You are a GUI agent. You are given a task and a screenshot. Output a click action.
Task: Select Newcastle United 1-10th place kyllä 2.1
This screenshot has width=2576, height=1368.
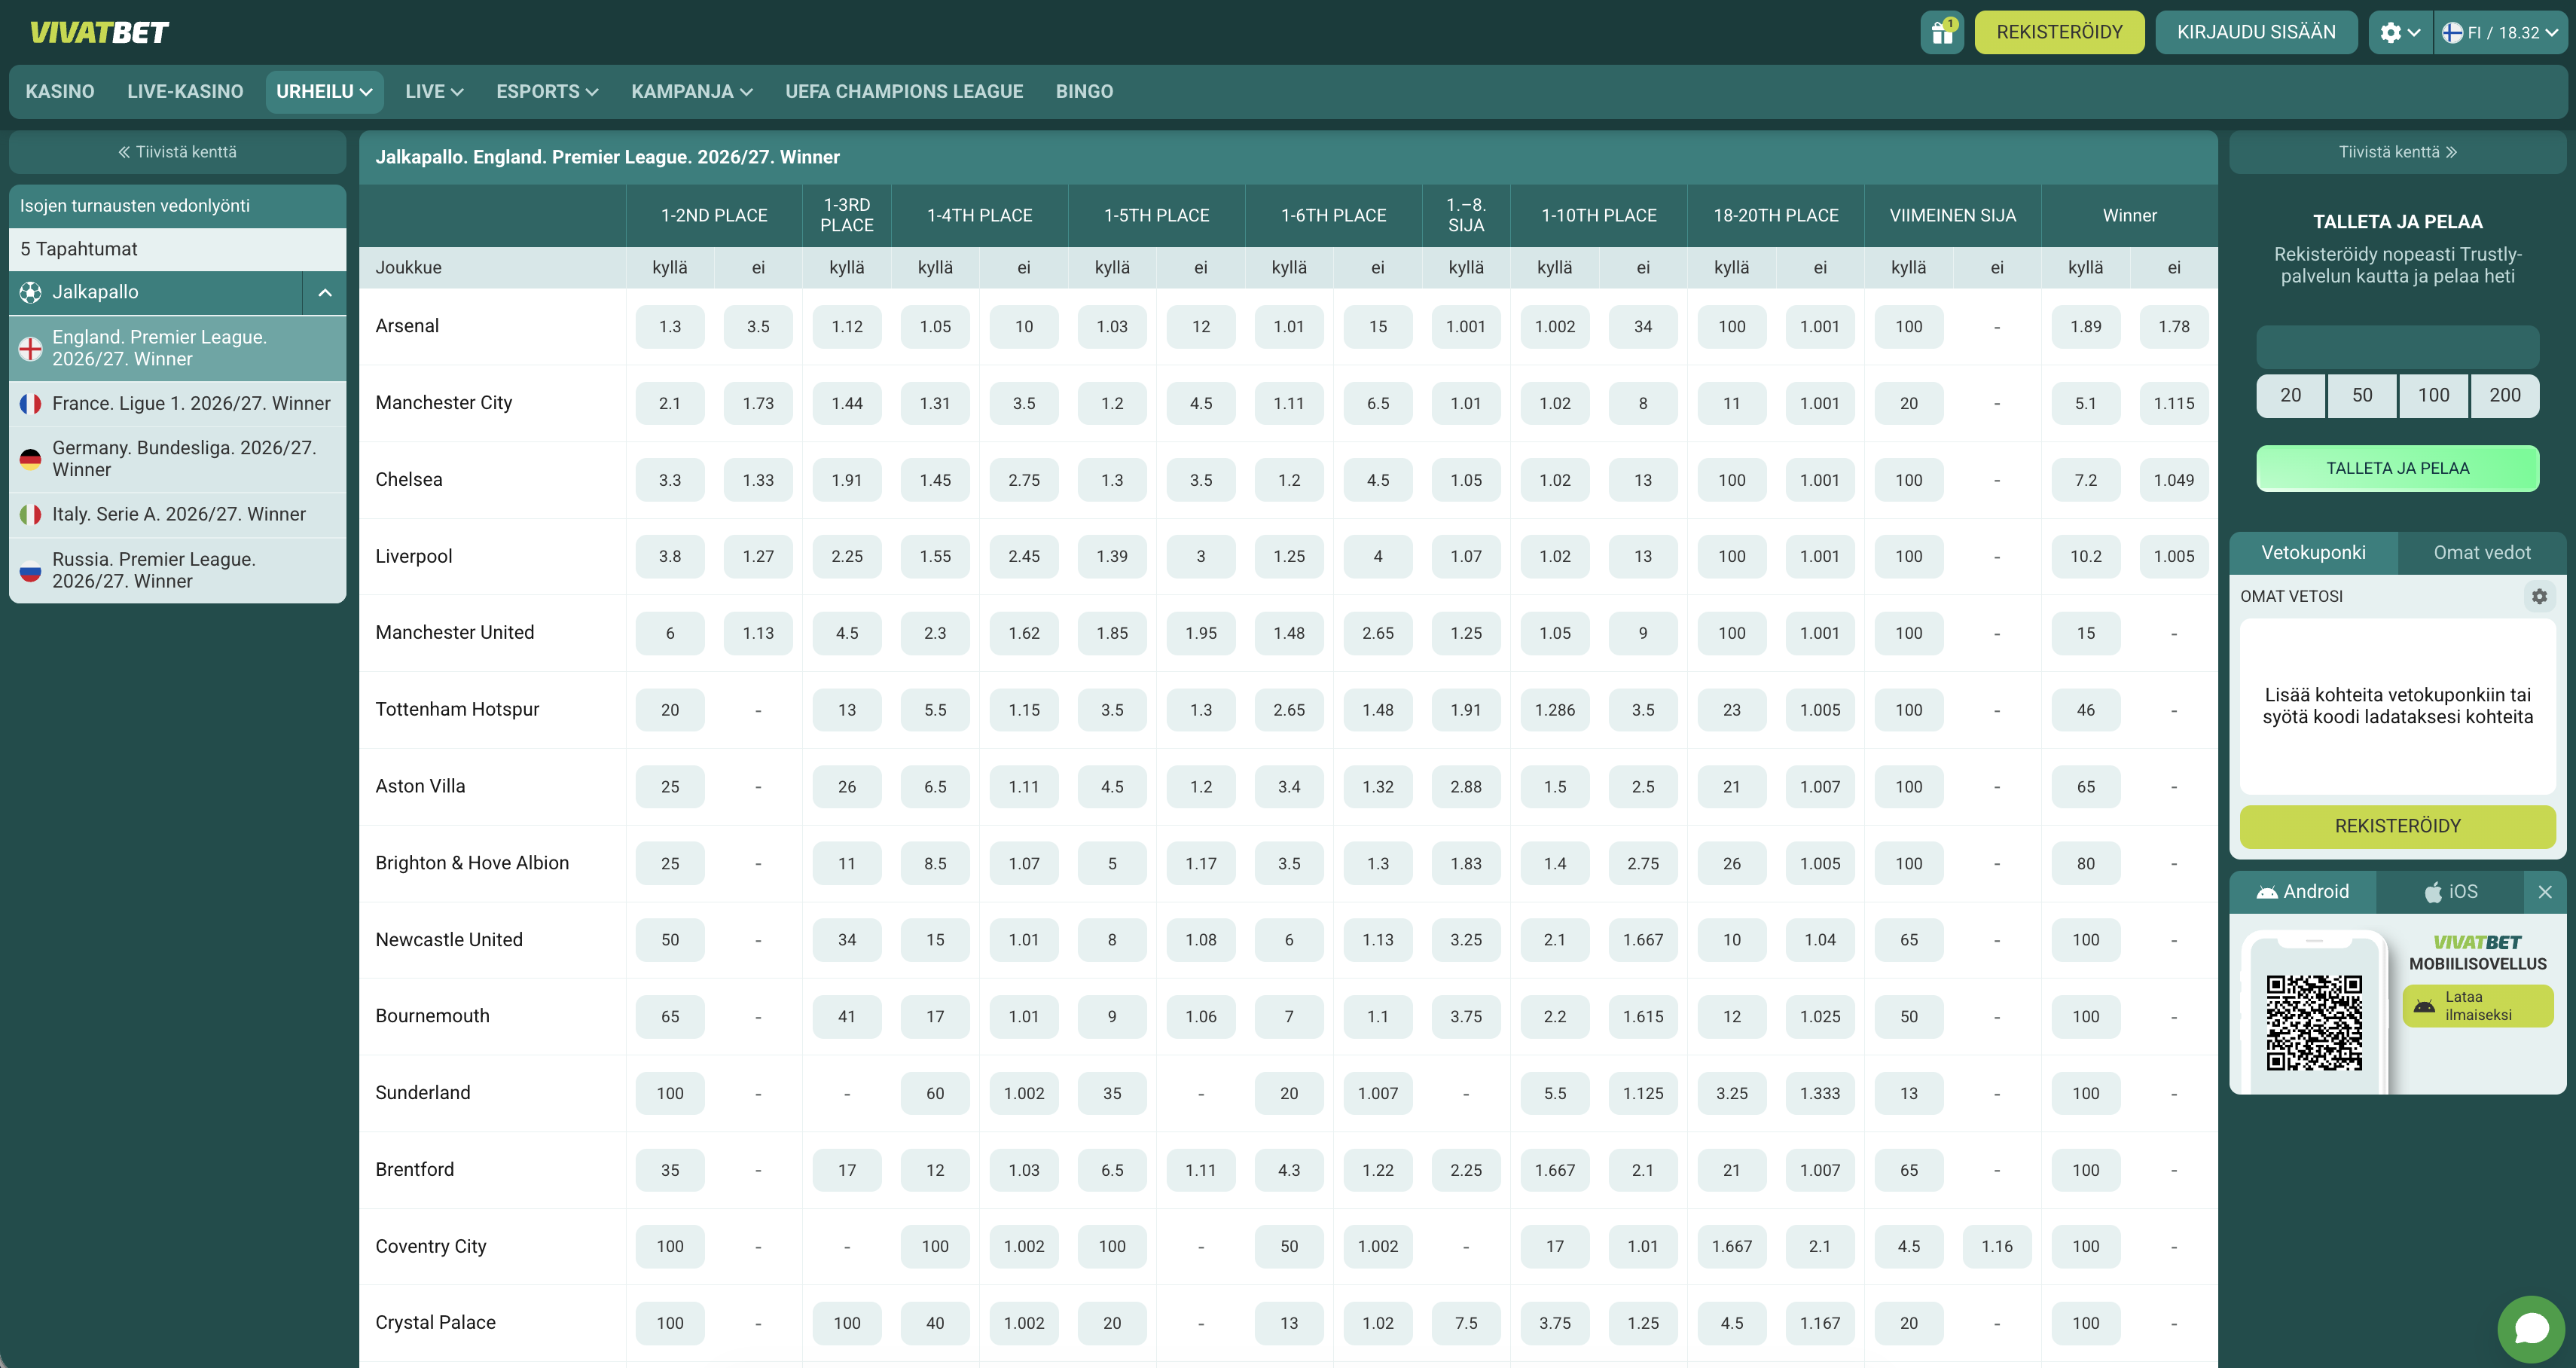[1555, 940]
